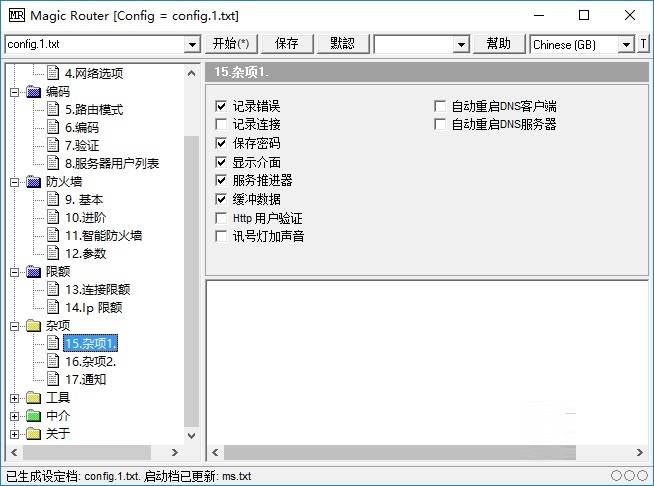This screenshot has height=486, width=654.
Task: Click the blue 防火墙 folder icon
Action: click(x=33, y=181)
